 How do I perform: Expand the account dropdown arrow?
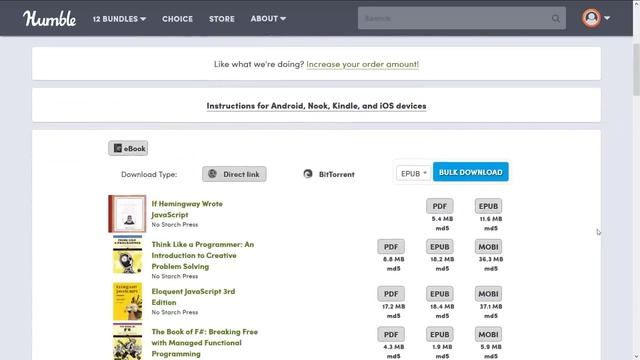click(607, 18)
